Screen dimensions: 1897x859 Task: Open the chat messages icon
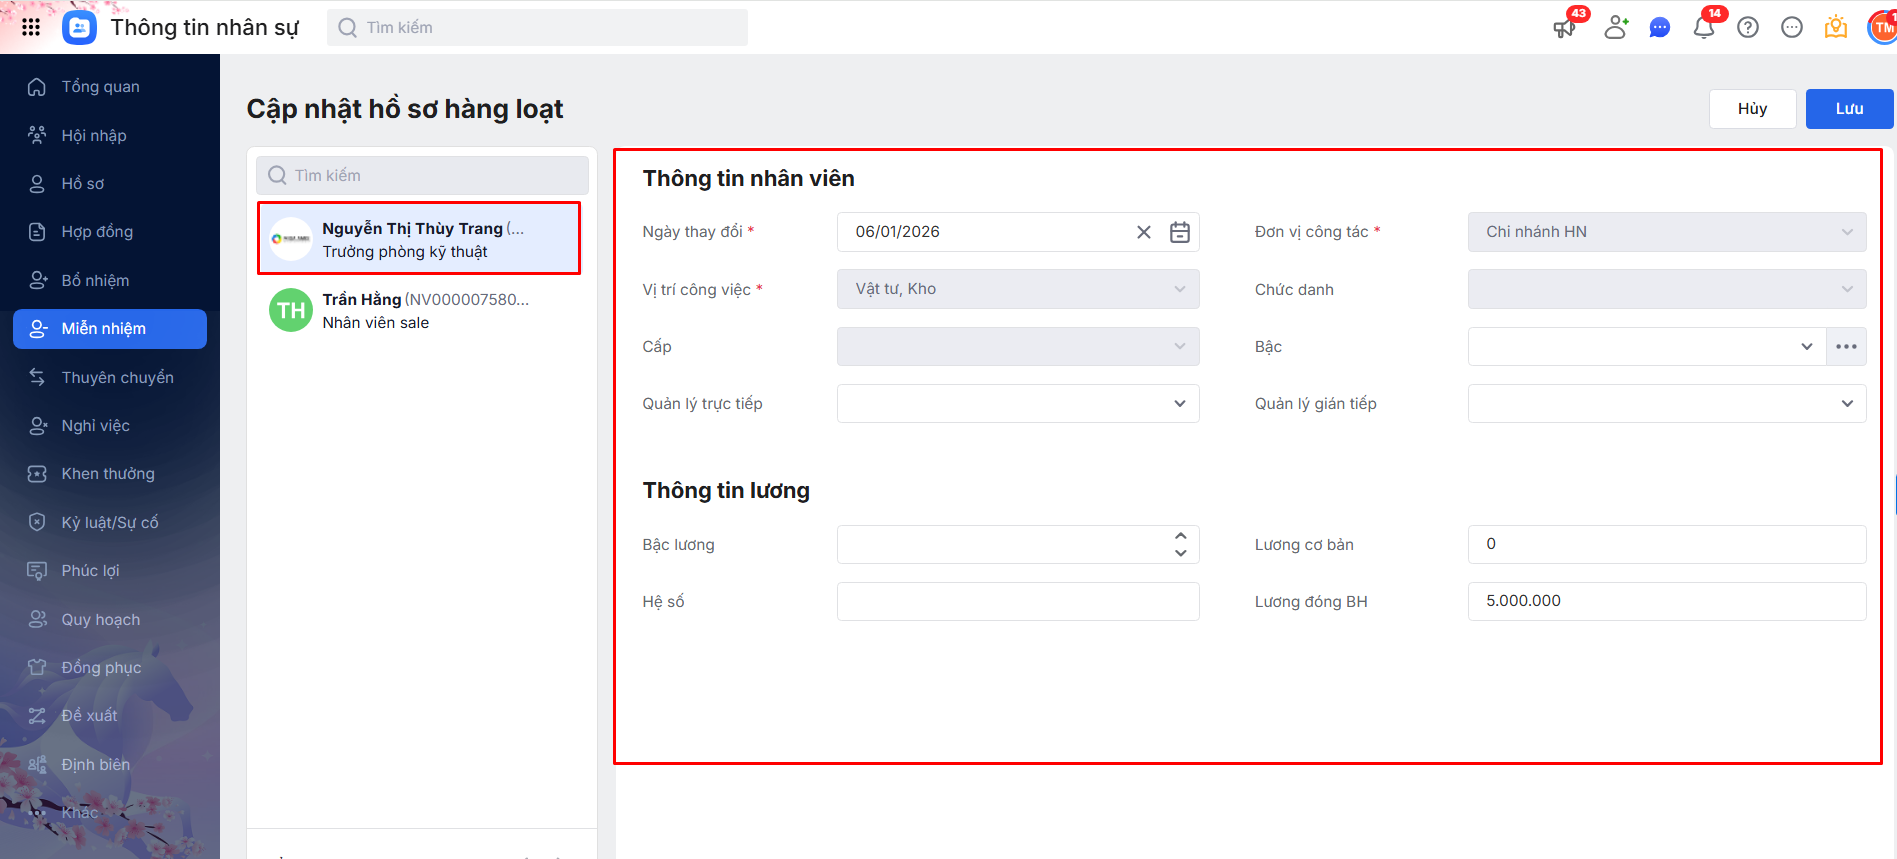point(1660,27)
